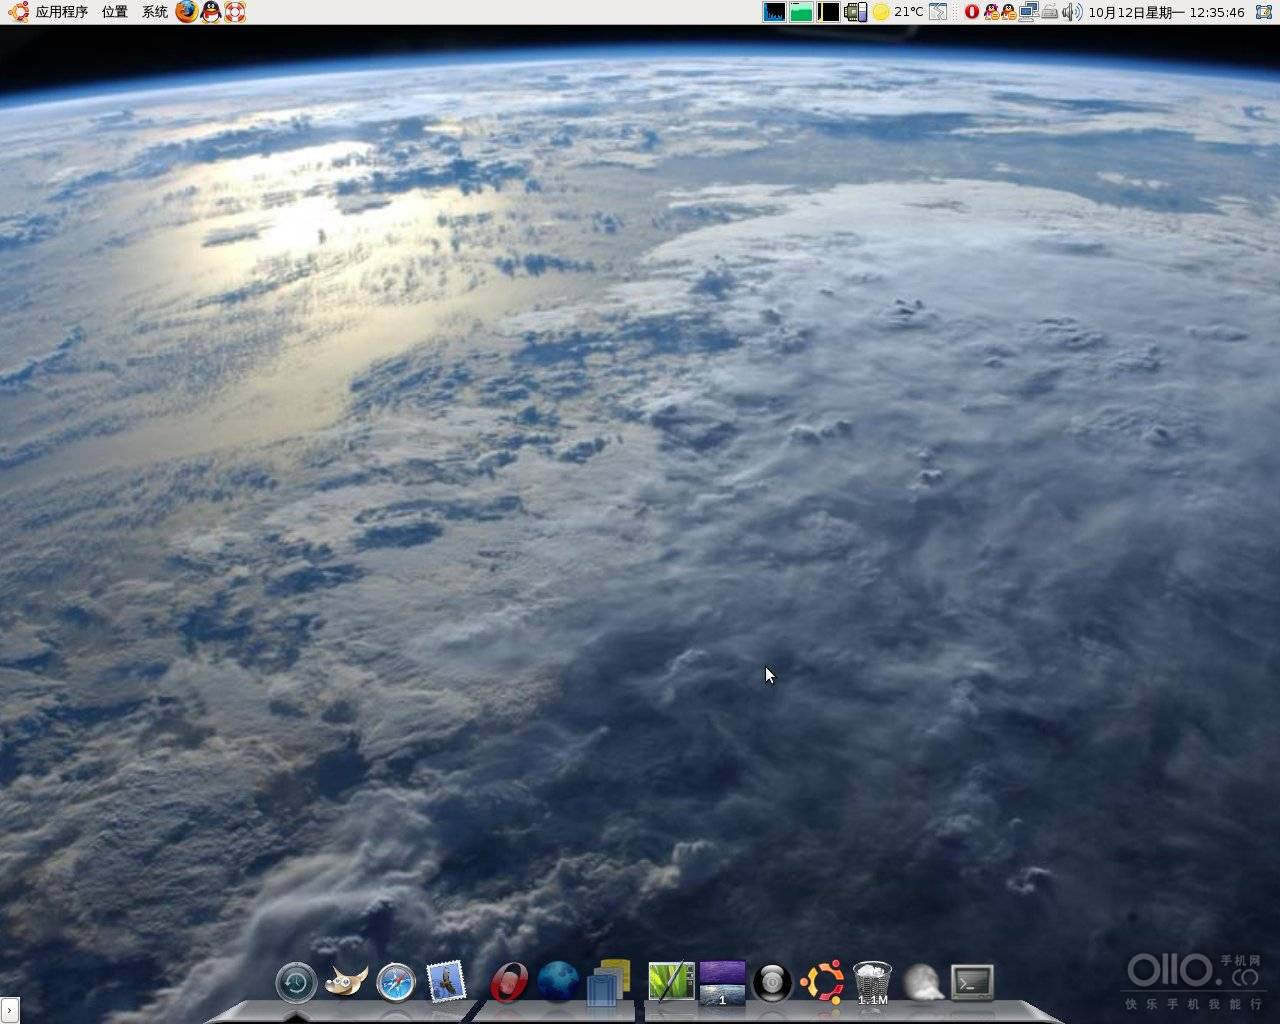Launch QQ penguin from the top panel launcher
This screenshot has width=1280, height=1024.
point(211,12)
